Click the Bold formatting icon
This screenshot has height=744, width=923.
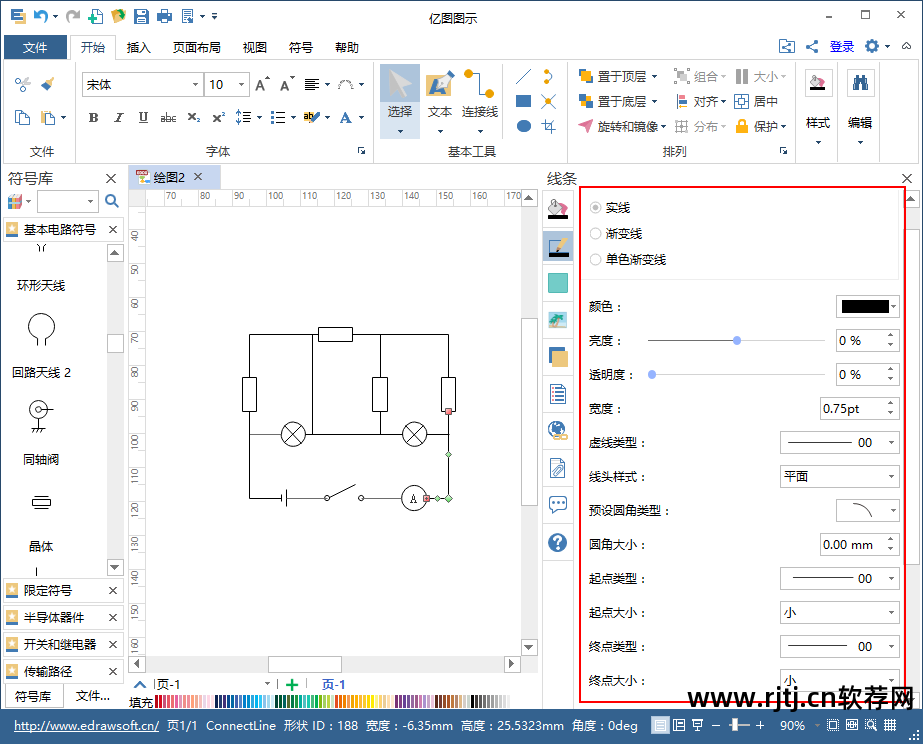point(94,118)
